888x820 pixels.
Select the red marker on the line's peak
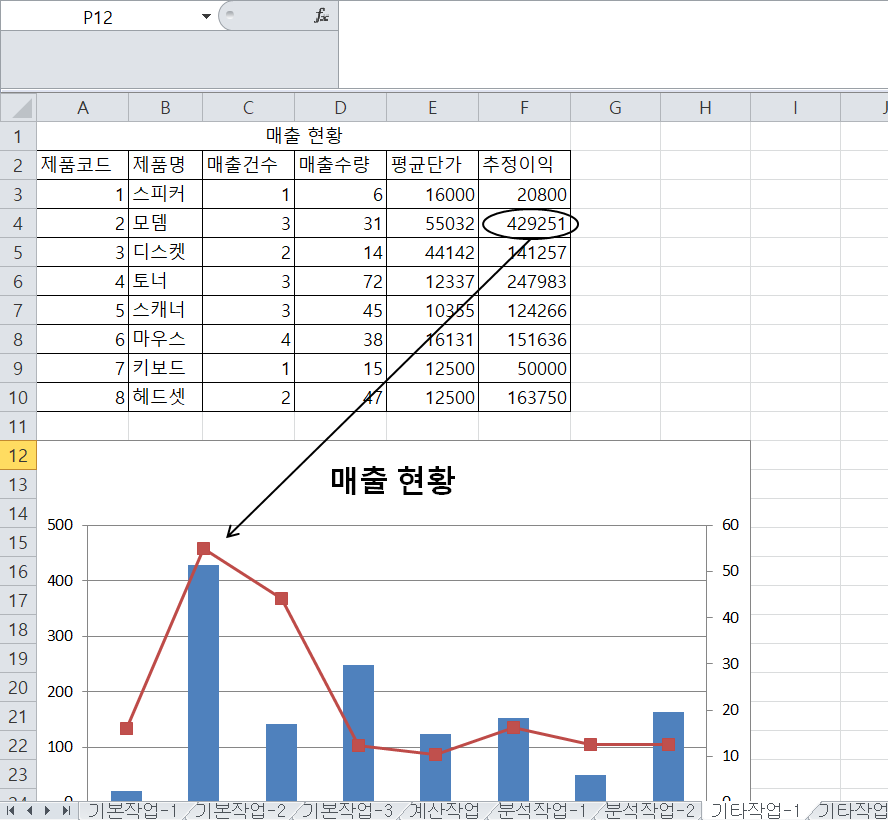203,548
